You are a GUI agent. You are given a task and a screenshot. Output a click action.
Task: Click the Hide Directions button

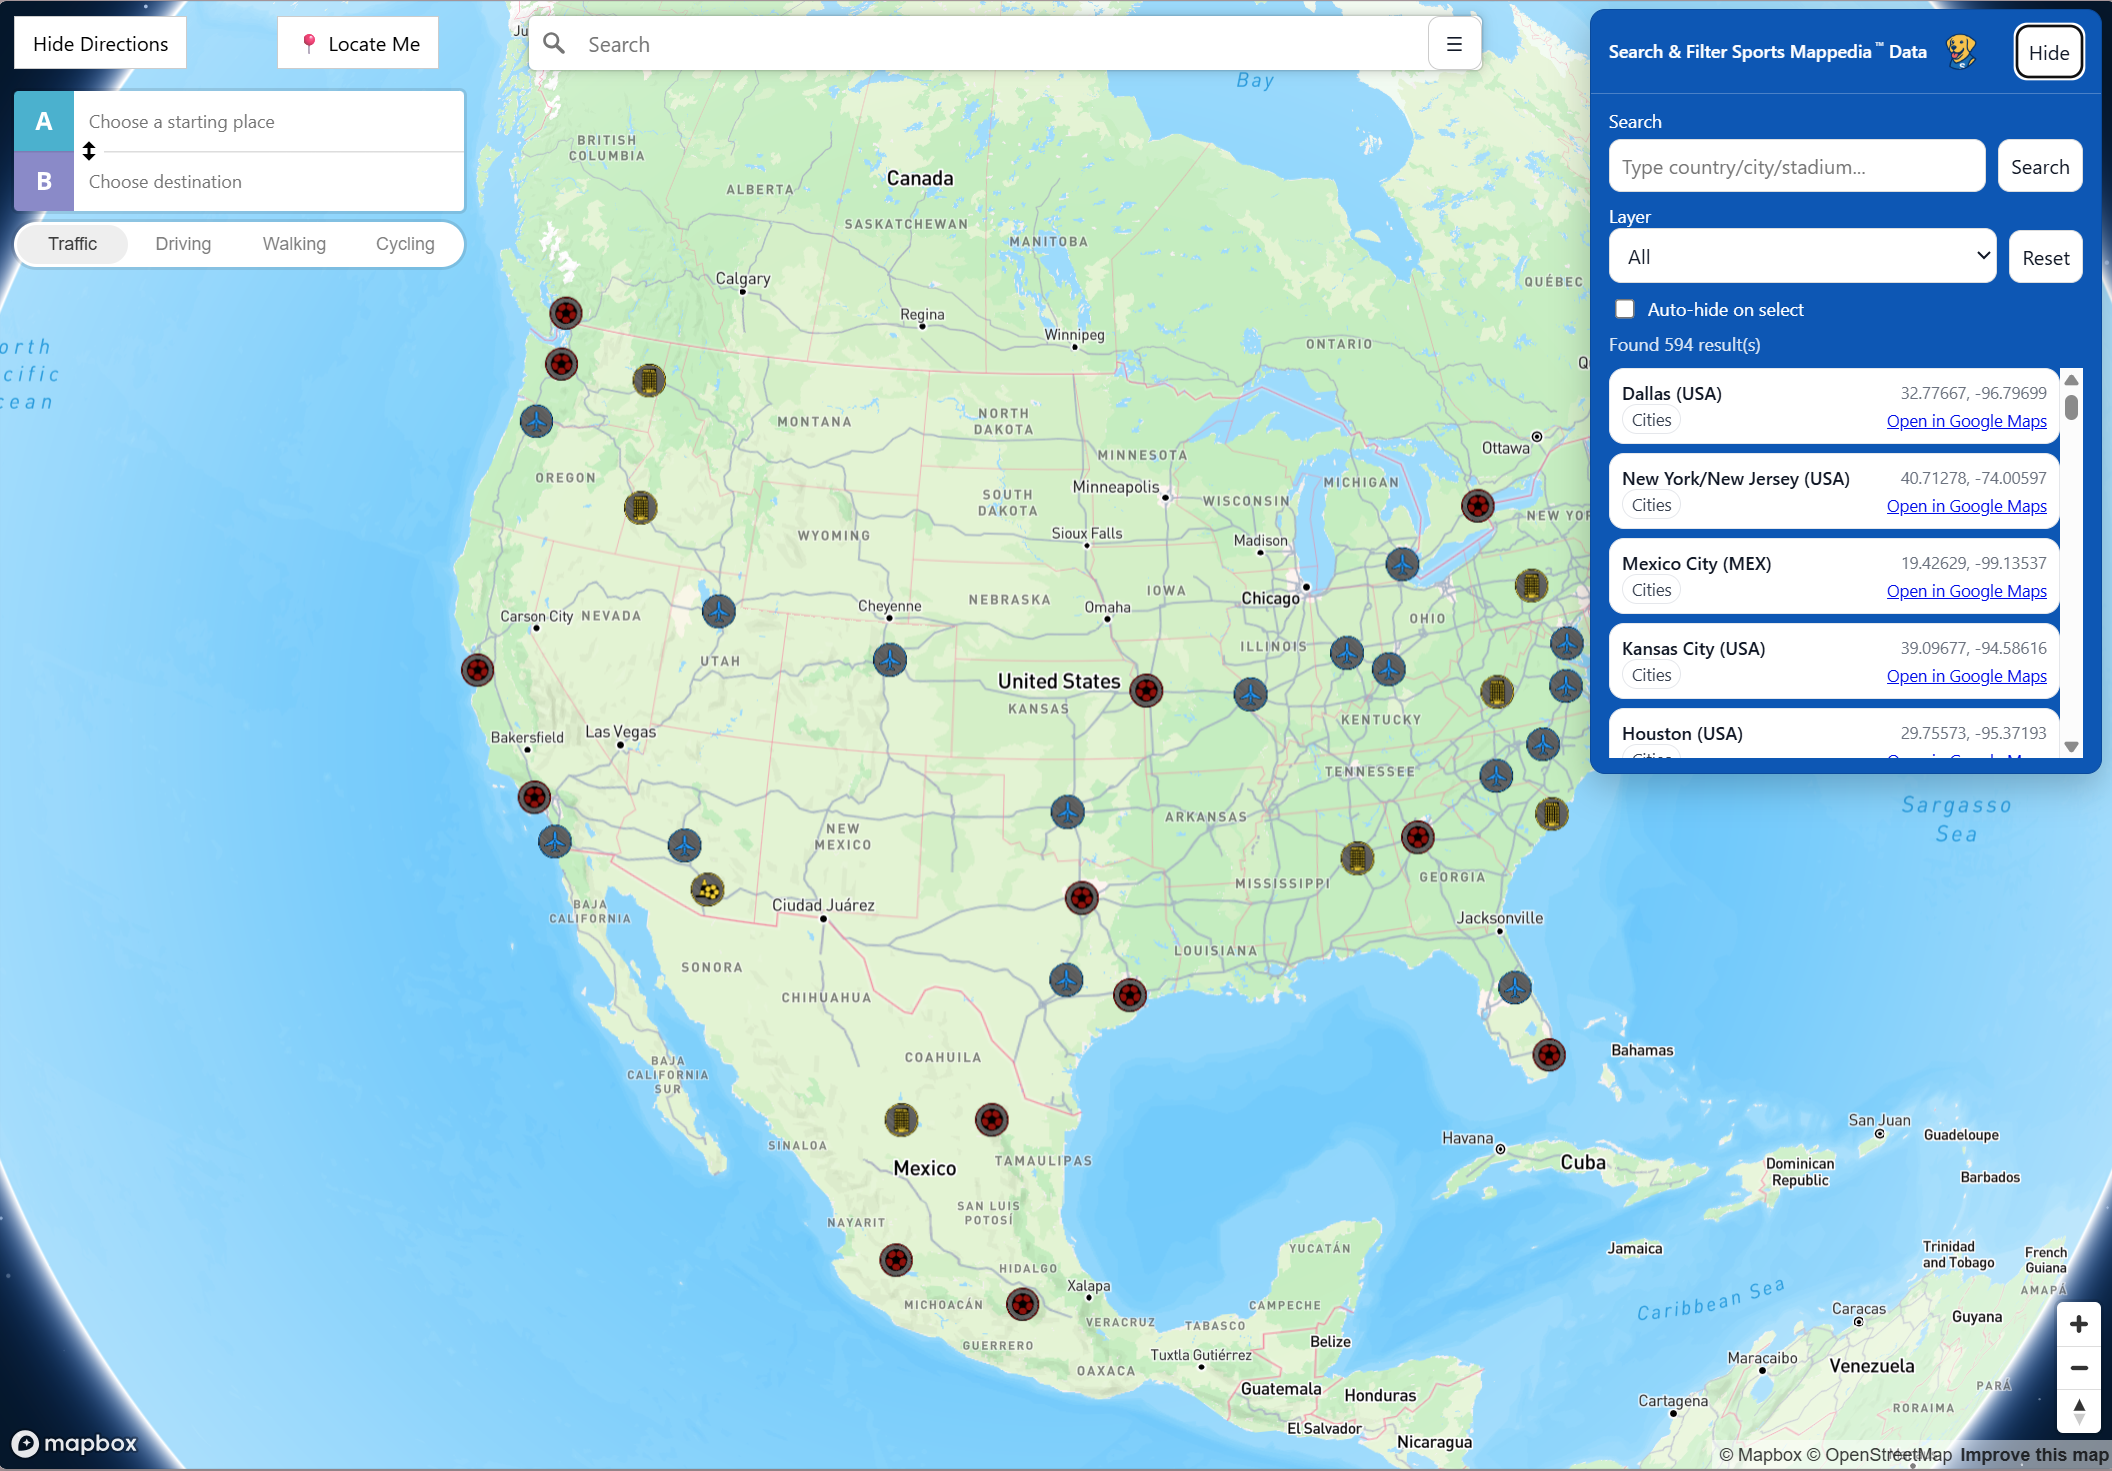click(100, 44)
